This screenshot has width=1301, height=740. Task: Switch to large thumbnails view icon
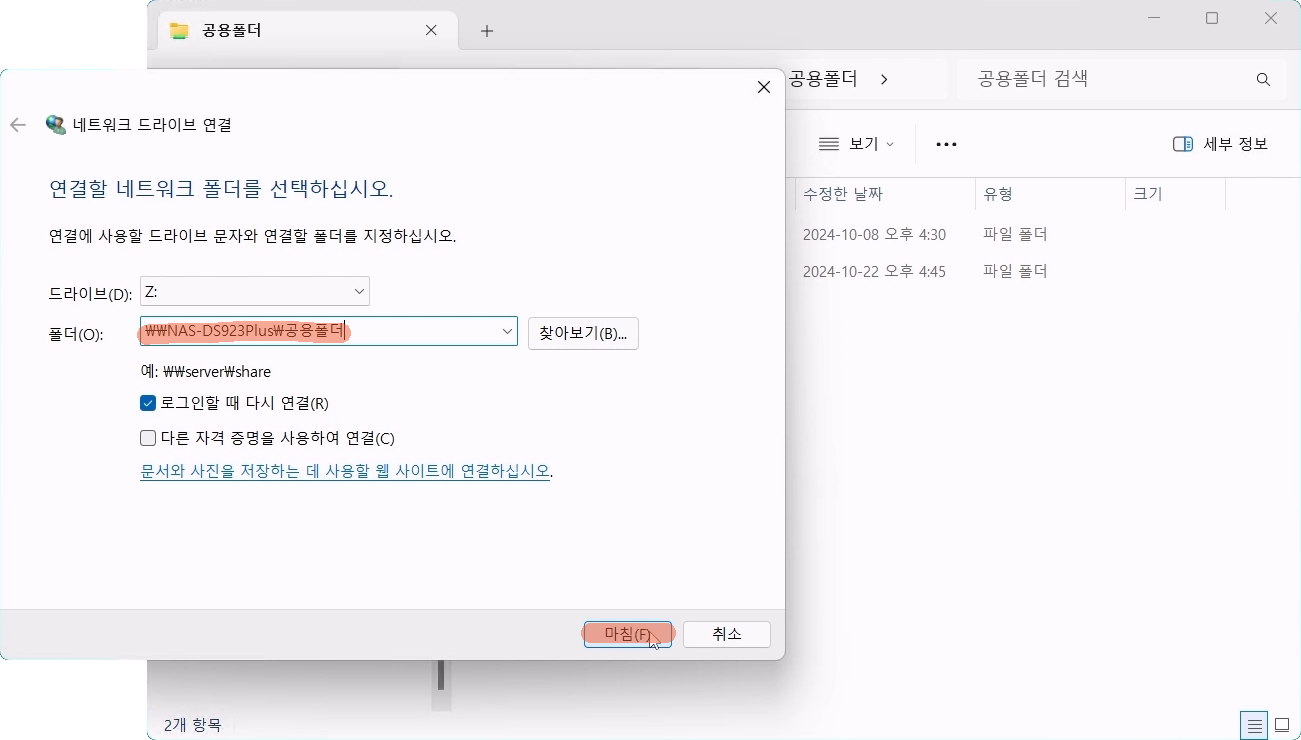(x=1282, y=725)
